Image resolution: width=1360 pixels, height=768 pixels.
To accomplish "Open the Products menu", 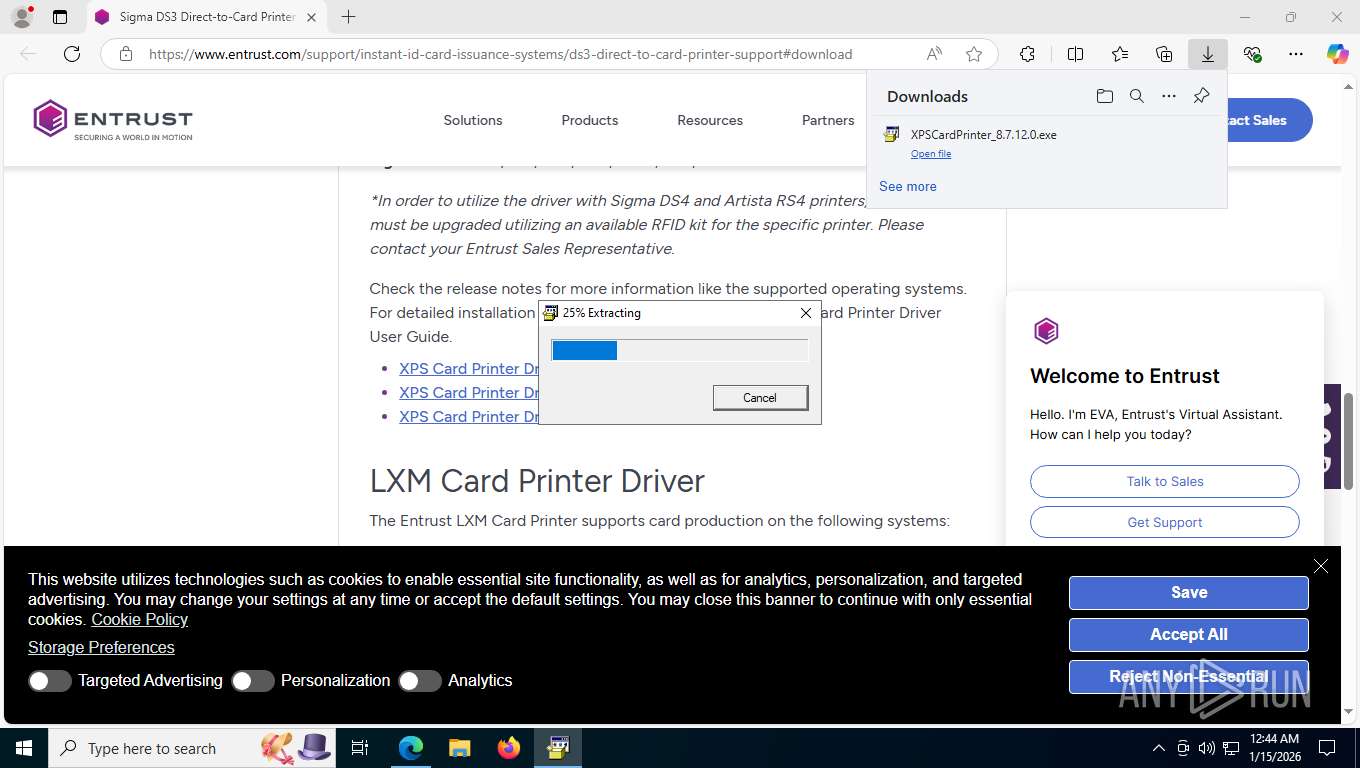I will pos(590,120).
